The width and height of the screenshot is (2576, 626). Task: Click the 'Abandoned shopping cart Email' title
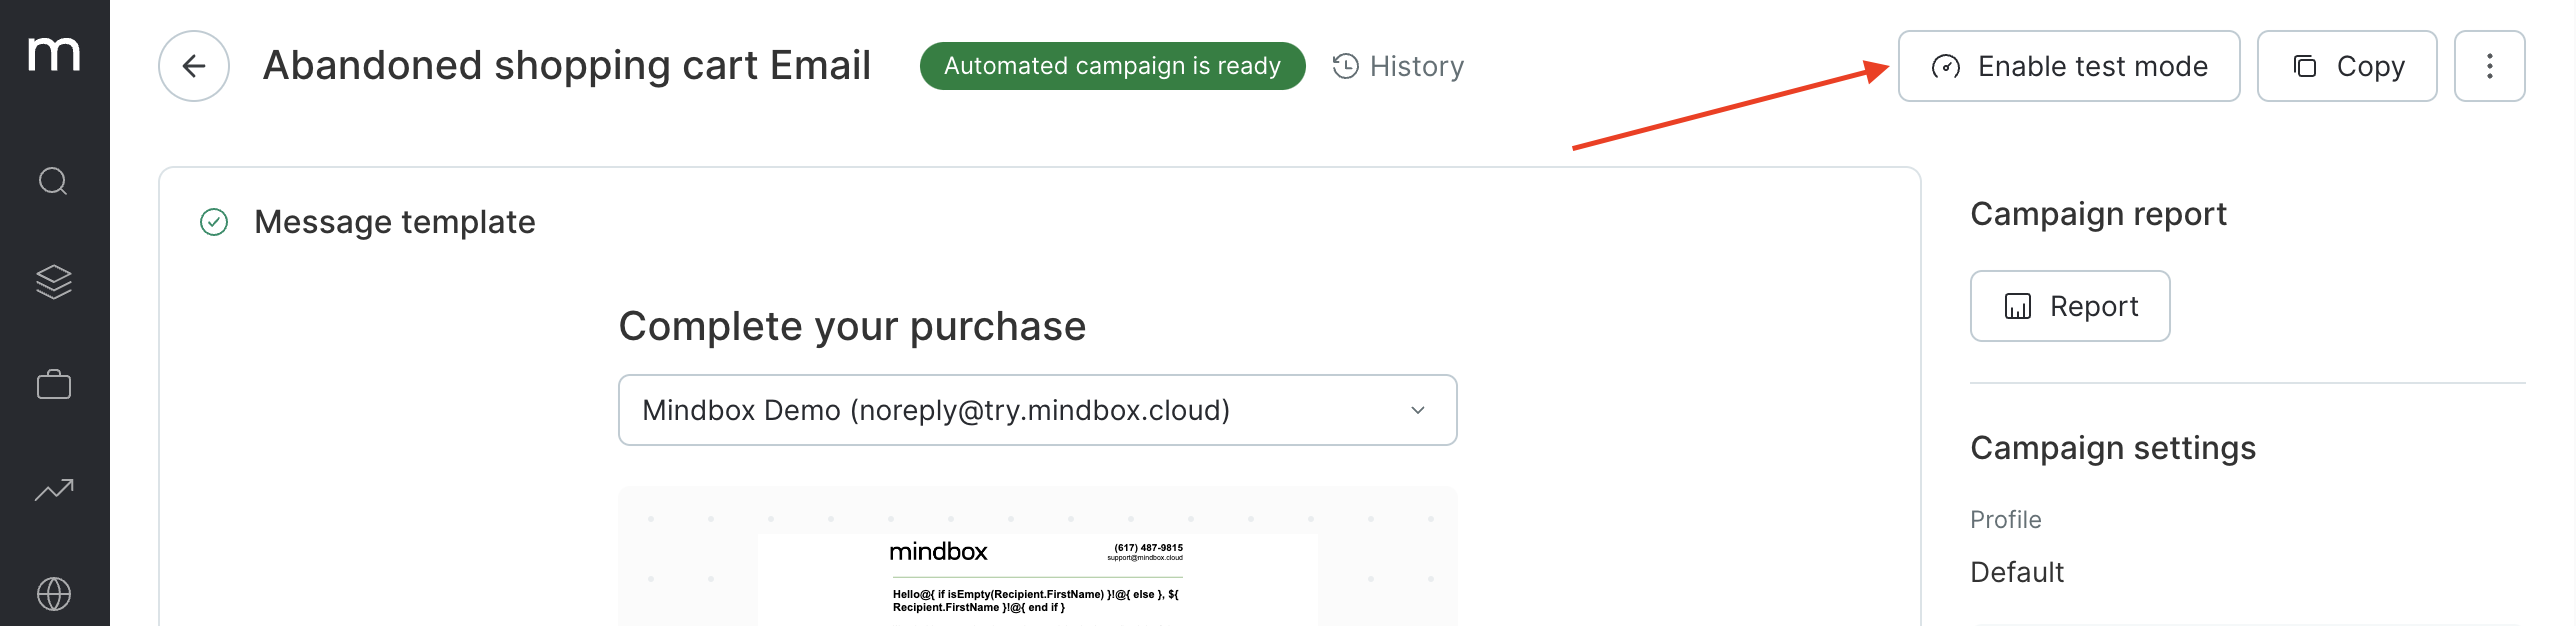tap(567, 66)
